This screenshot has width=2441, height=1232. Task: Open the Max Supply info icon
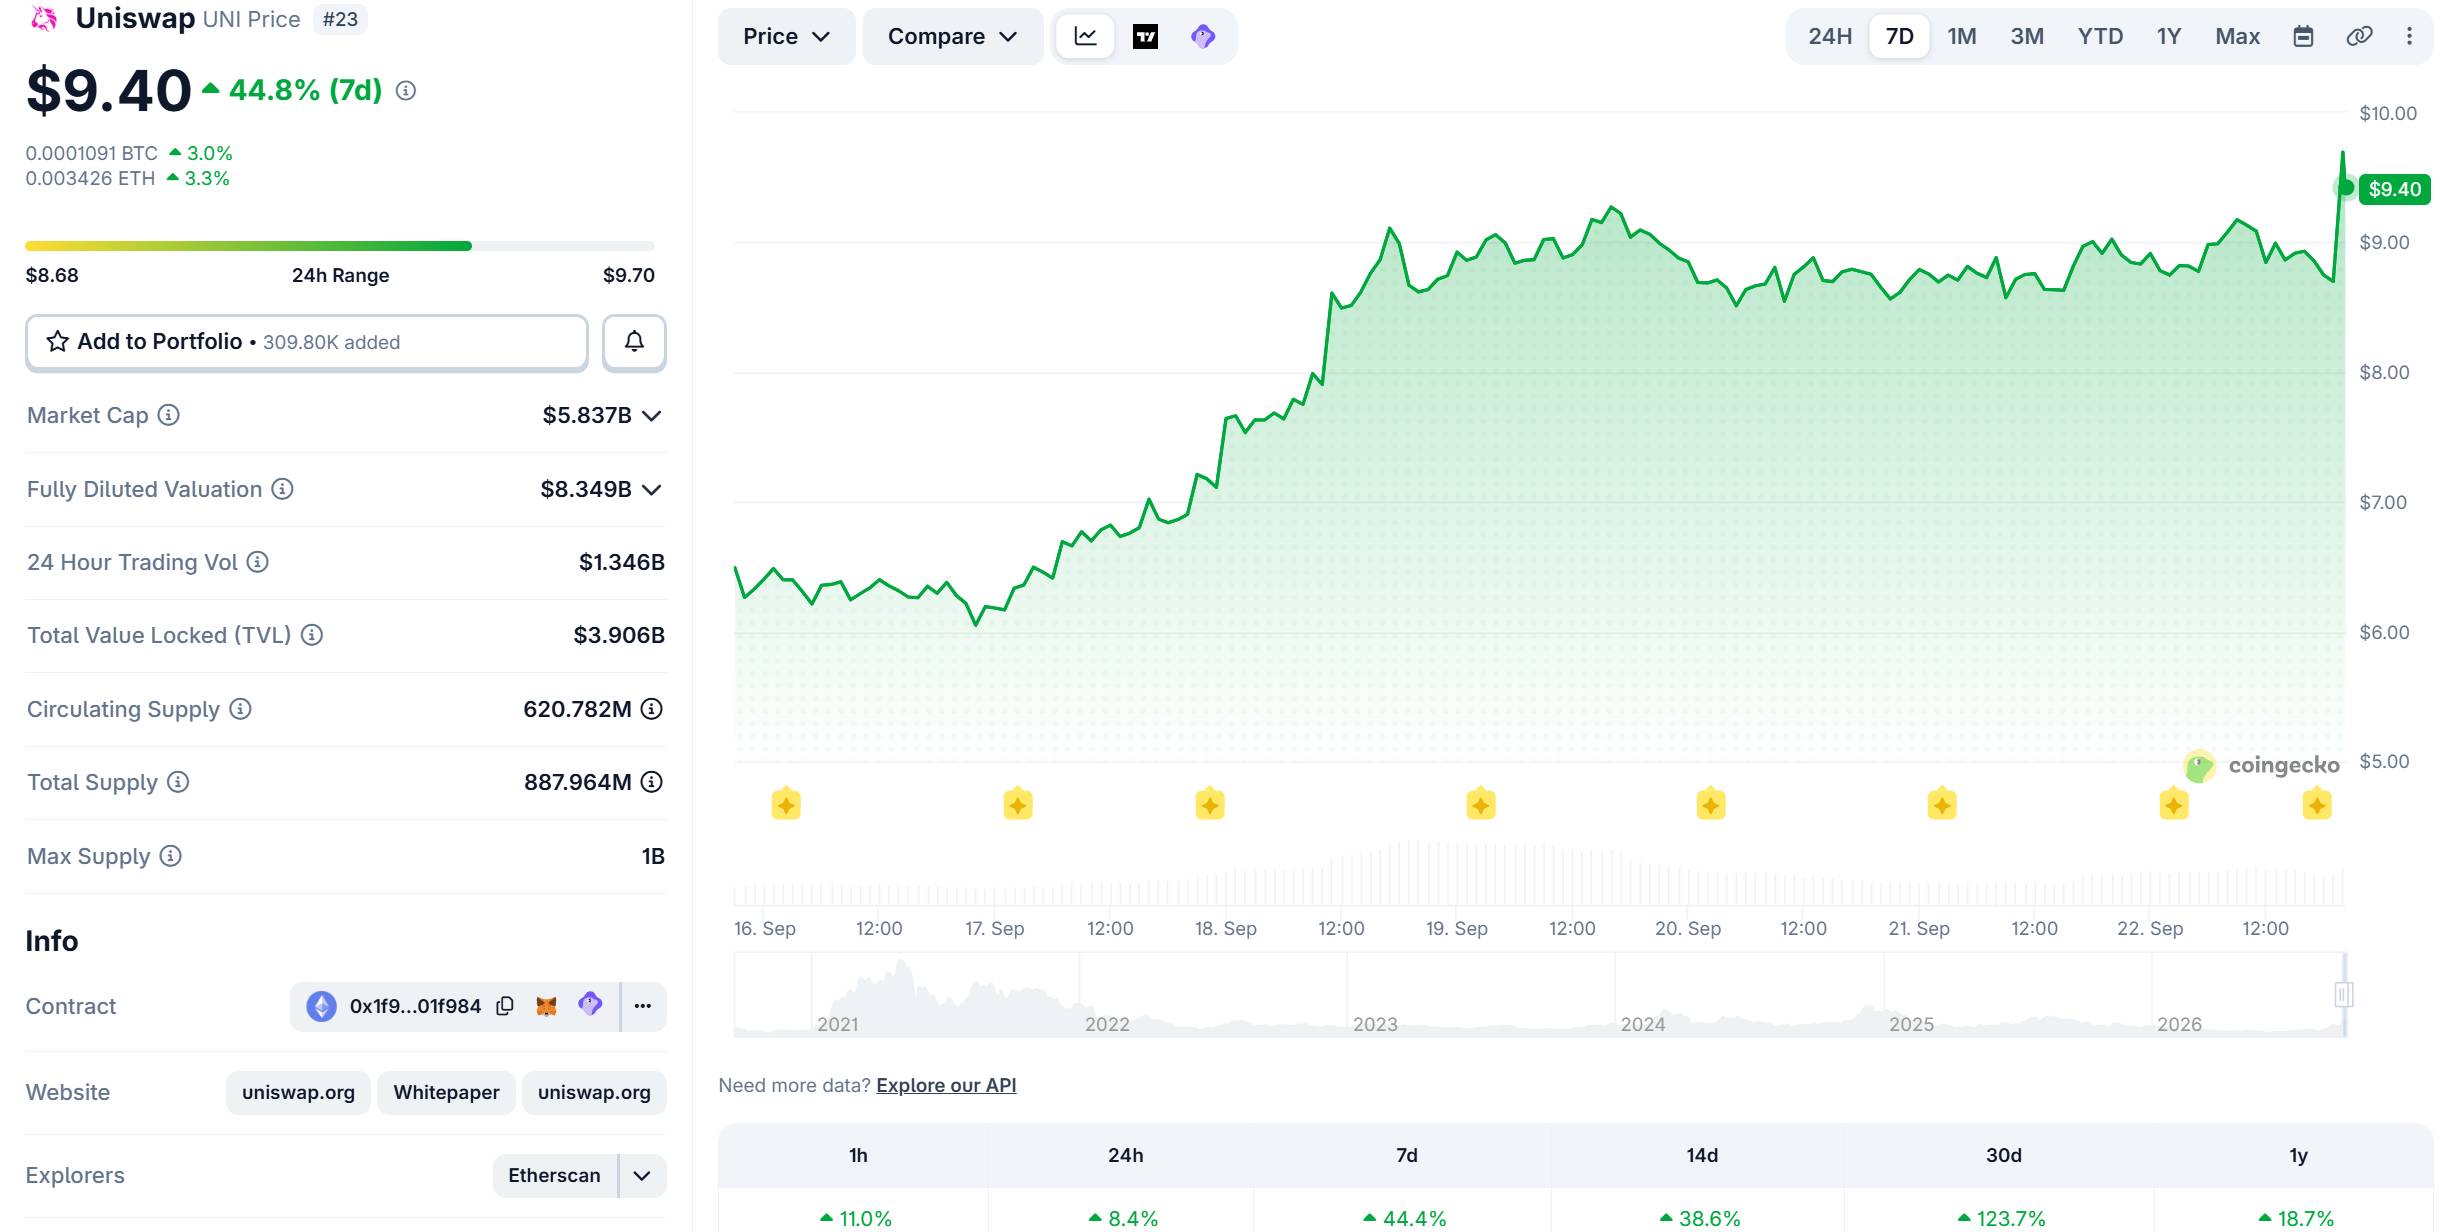pyautogui.click(x=171, y=856)
